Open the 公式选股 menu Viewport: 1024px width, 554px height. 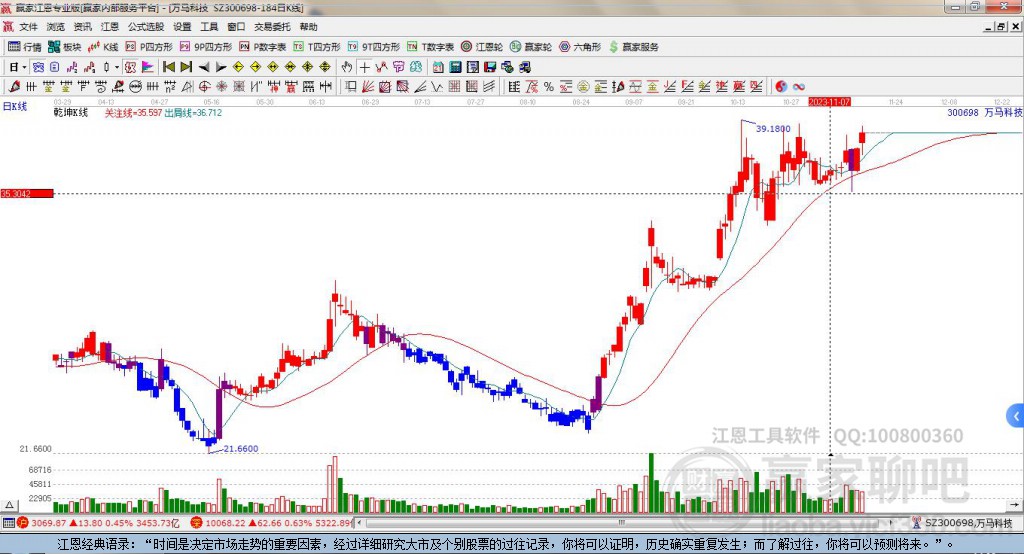click(146, 27)
